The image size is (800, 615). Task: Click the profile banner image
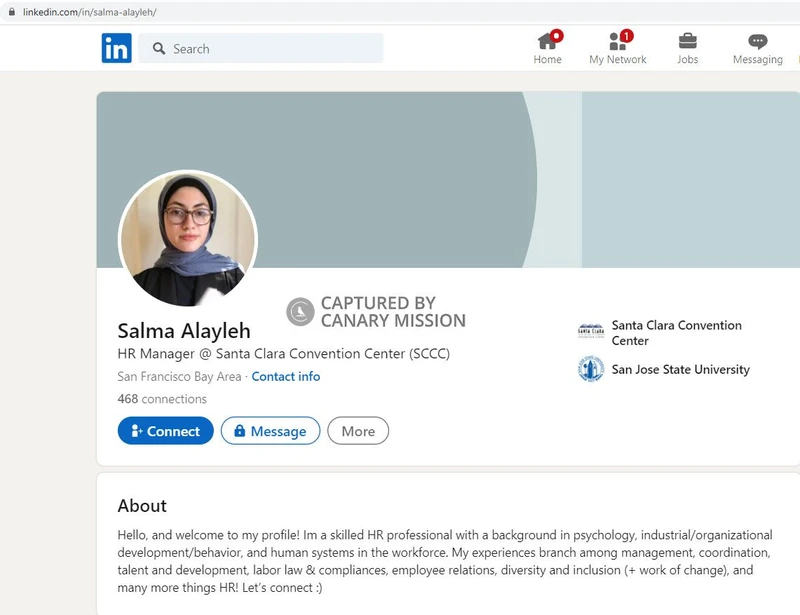(448, 180)
